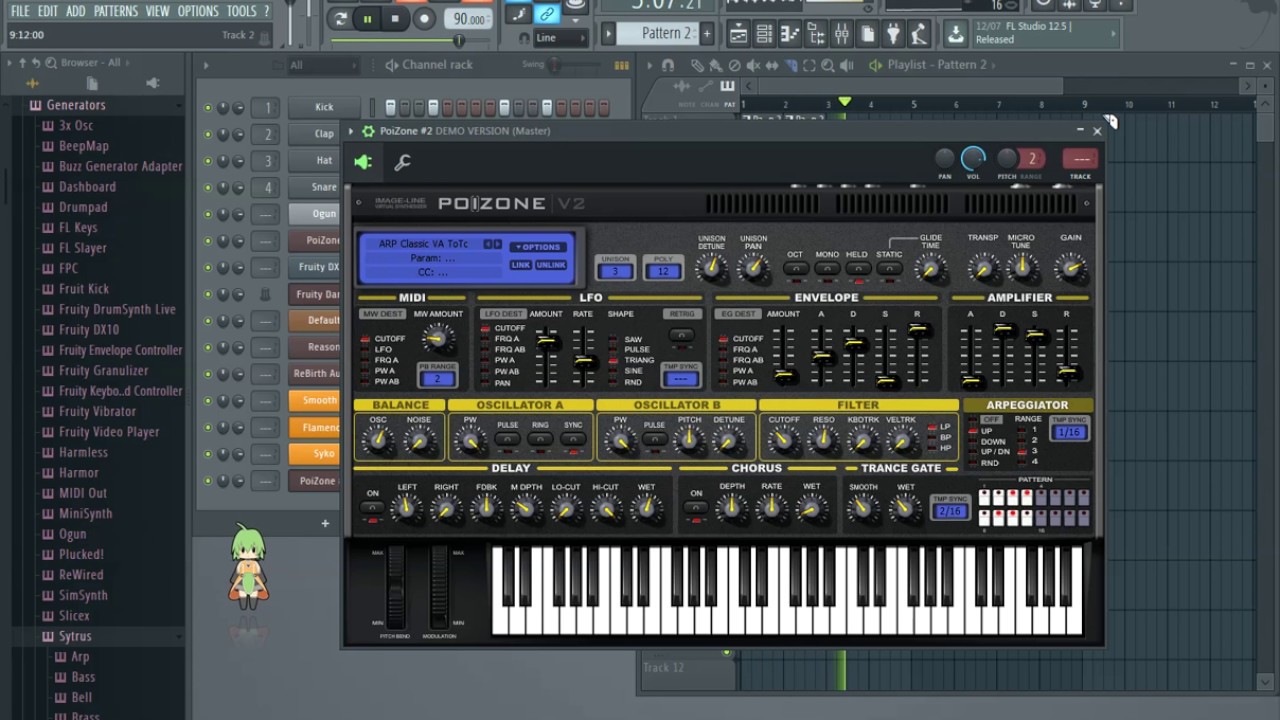Click the TRACK selector in PoiZone header
1280x720 pixels.
(1080, 158)
